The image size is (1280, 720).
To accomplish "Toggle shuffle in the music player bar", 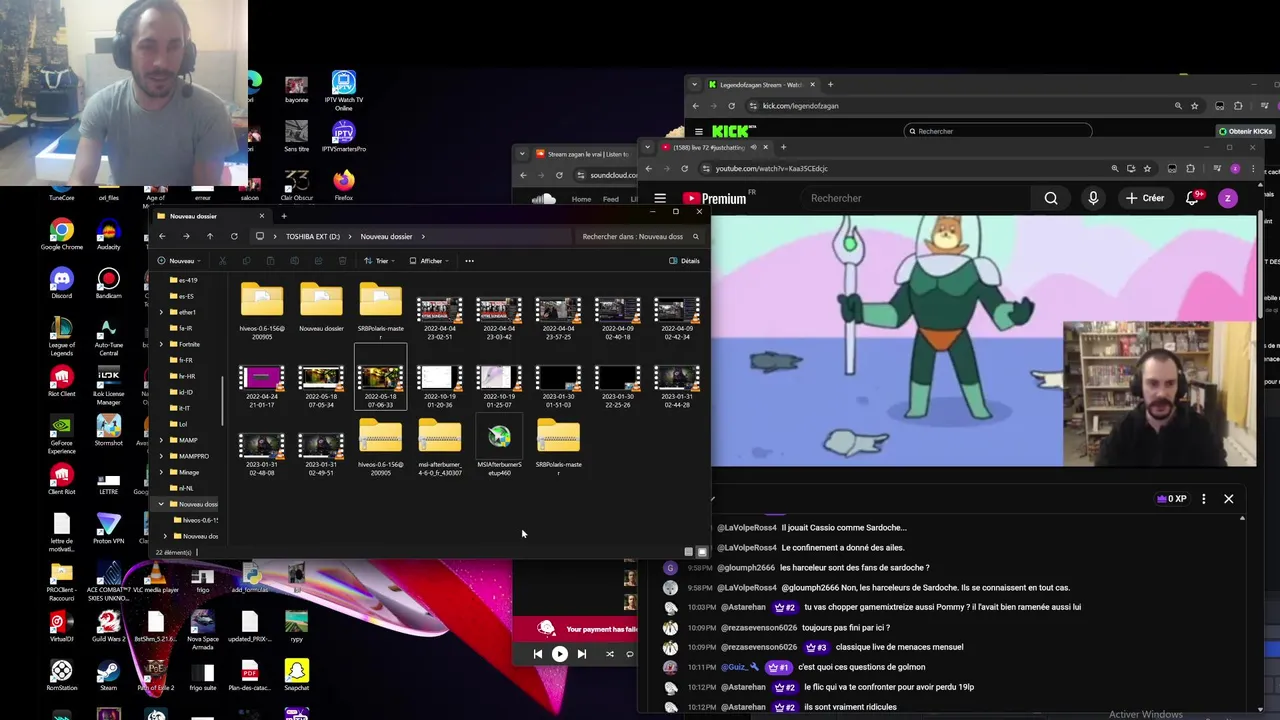I will [x=609, y=654].
